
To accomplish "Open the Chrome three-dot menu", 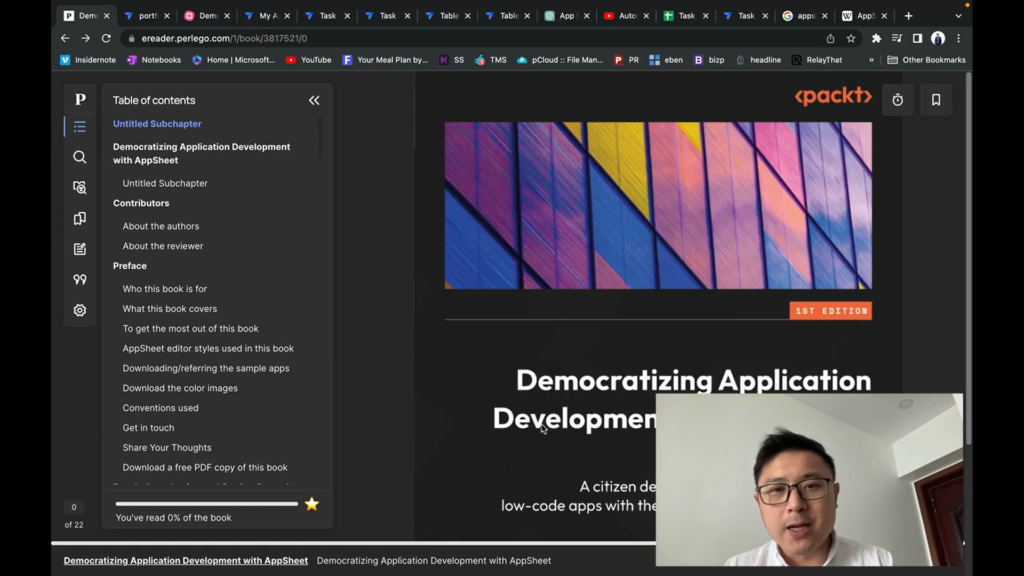I will (959, 39).
